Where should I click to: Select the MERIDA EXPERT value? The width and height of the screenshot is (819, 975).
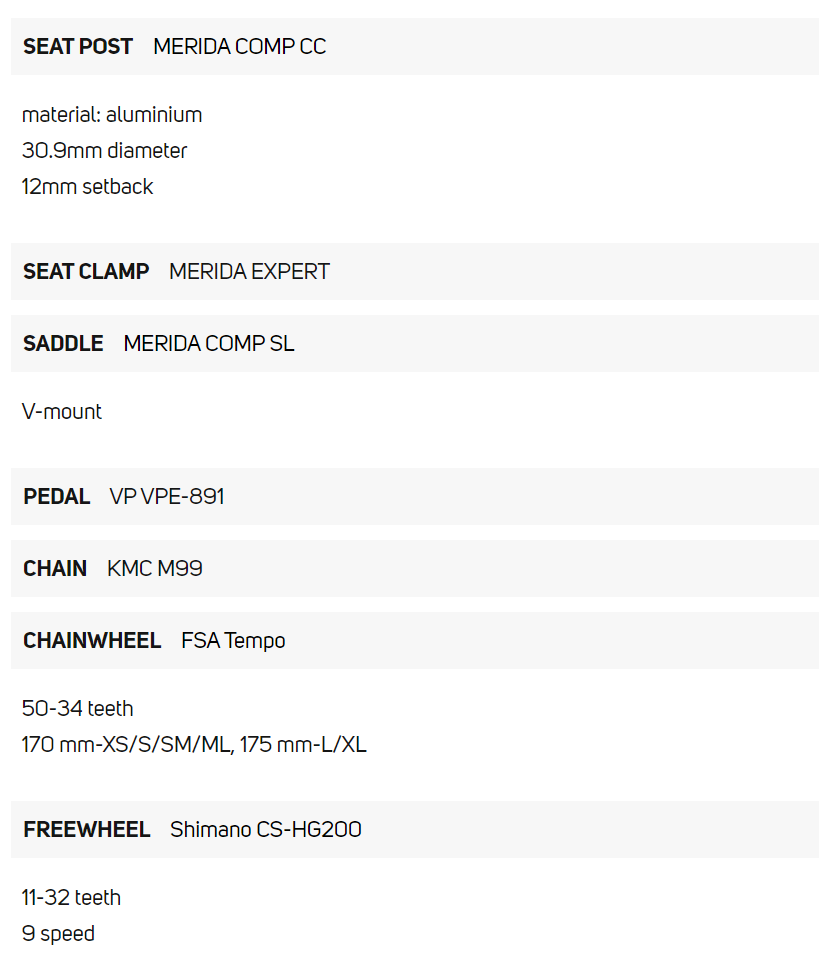(249, 272)
